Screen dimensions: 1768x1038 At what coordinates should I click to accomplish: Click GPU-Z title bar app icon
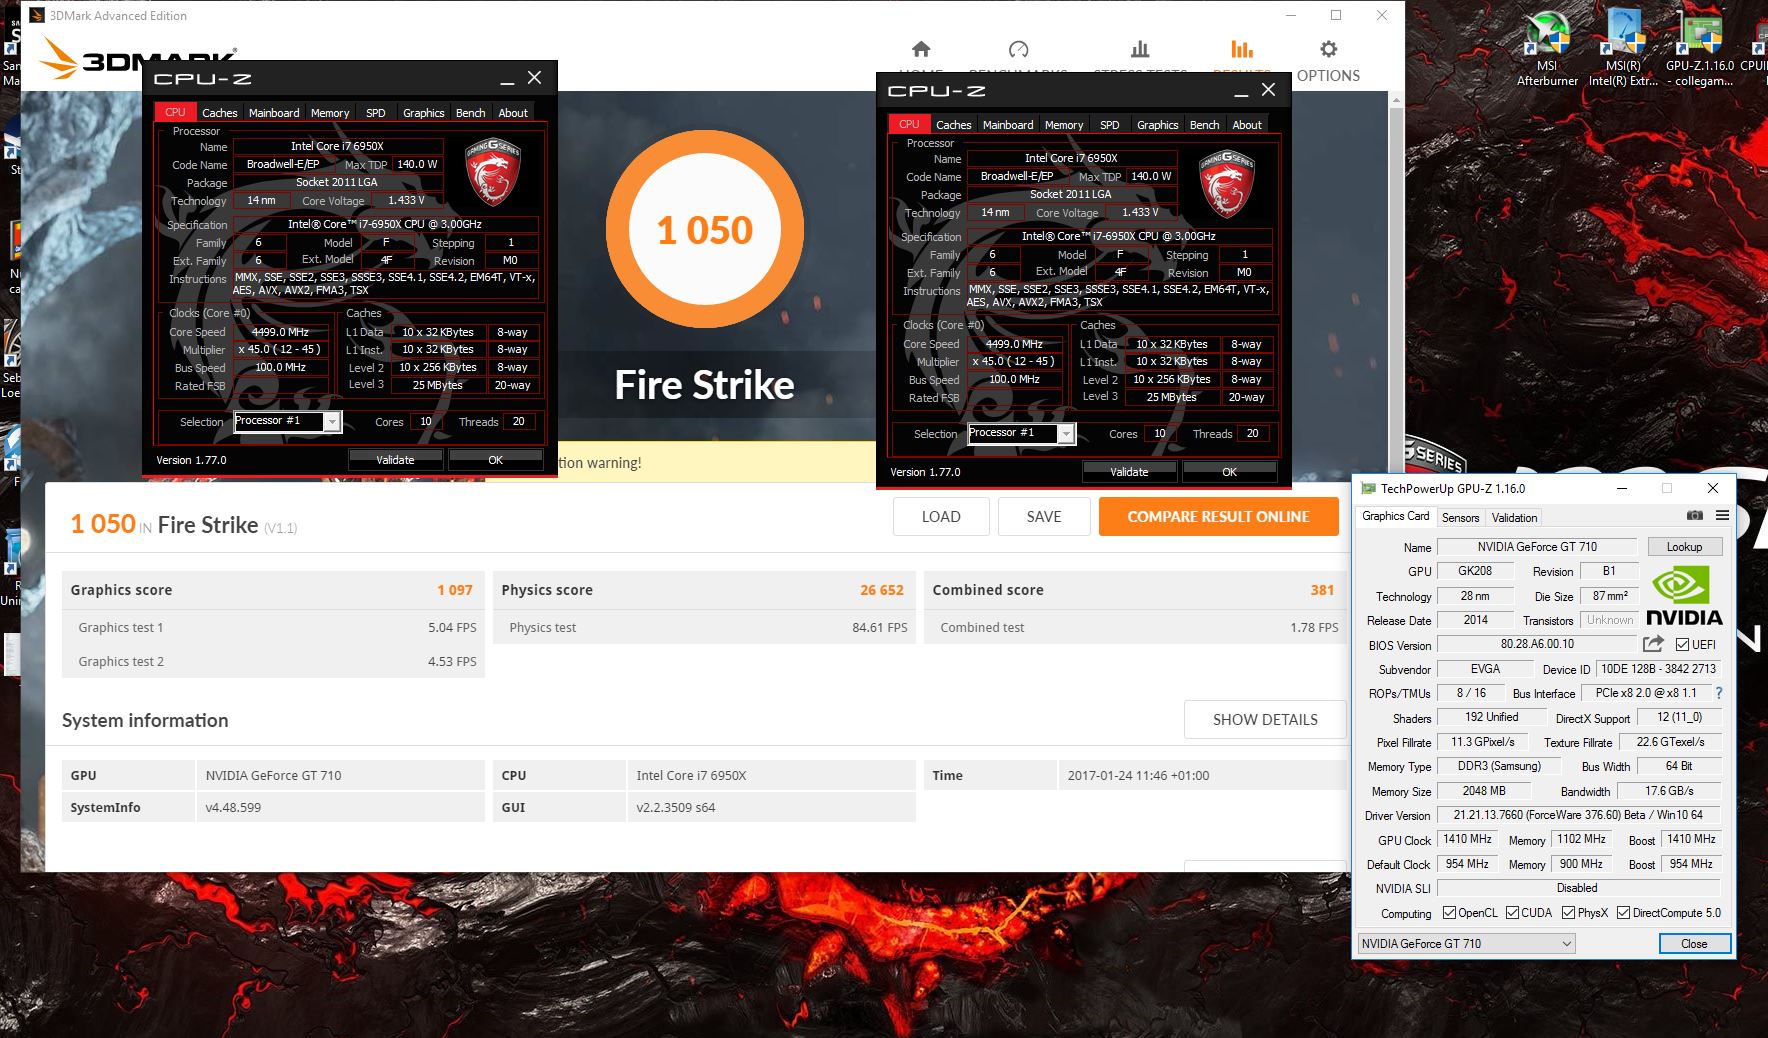click(x=1368, y=488)
